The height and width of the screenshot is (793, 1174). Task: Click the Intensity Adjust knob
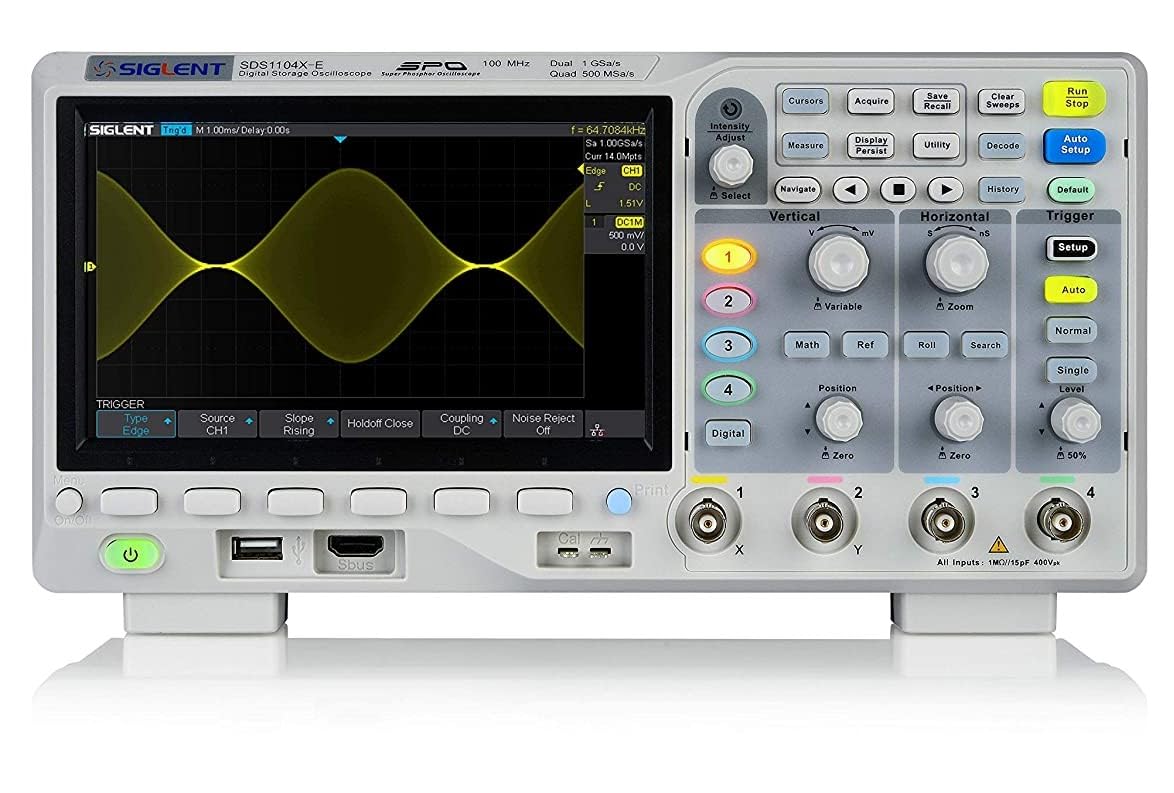click(x=731, y=165)
